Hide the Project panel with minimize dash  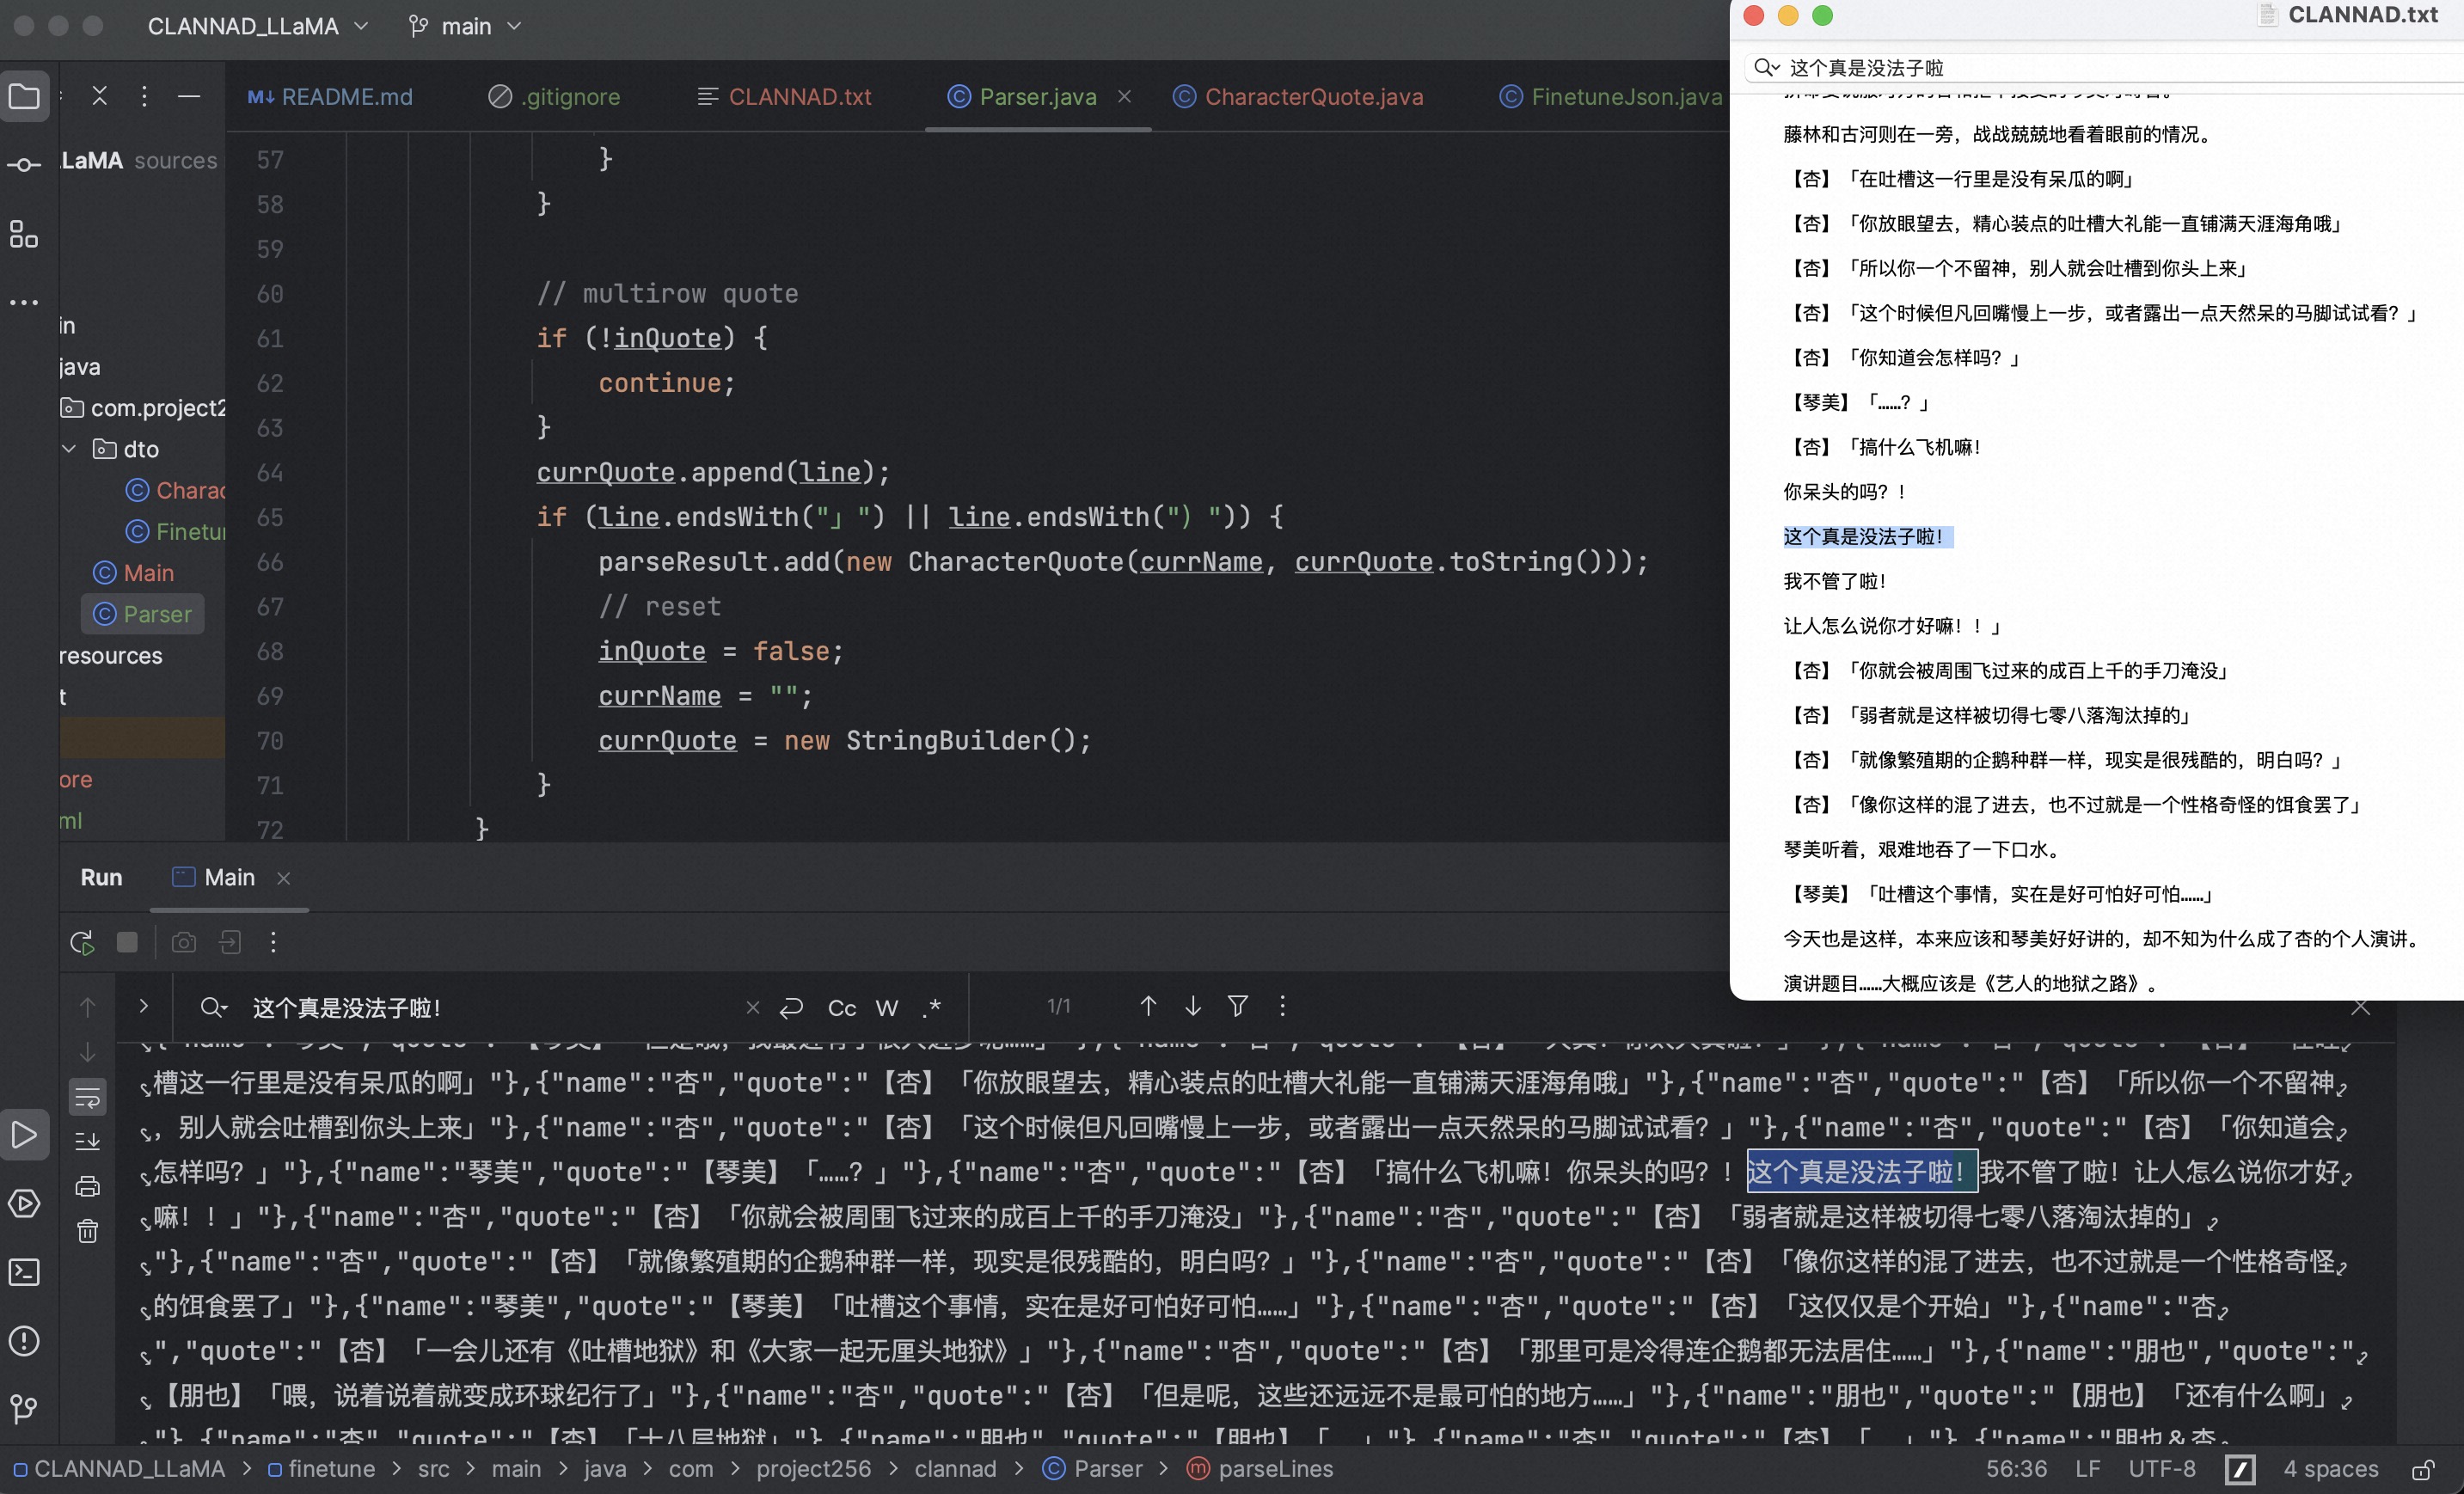[189, 96]
